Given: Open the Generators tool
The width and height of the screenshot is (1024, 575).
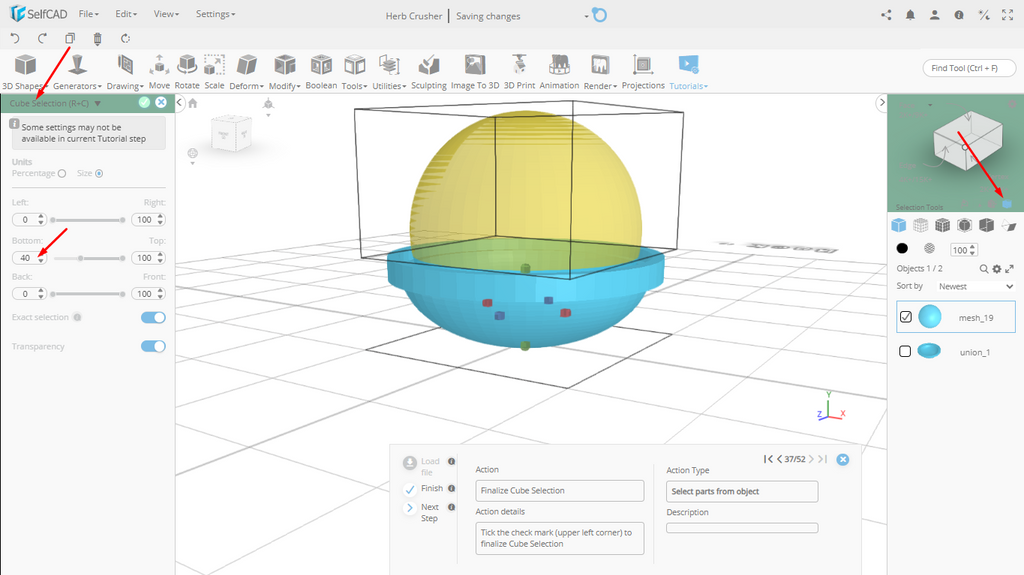Looking at the screenshot, I should (x=77, y=72).
